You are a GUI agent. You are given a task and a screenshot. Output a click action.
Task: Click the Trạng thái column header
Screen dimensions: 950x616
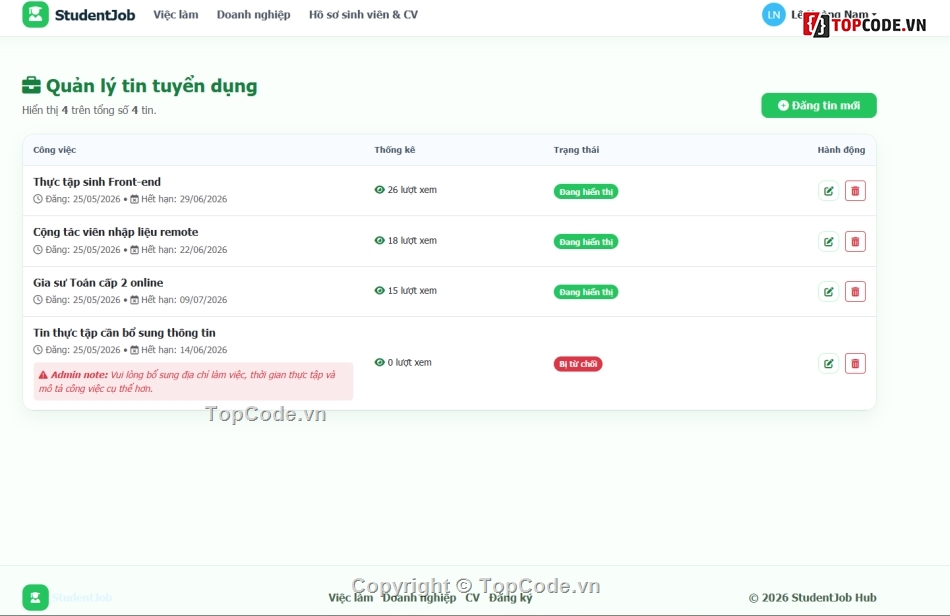pyautogui.click(x=576, y=150)
